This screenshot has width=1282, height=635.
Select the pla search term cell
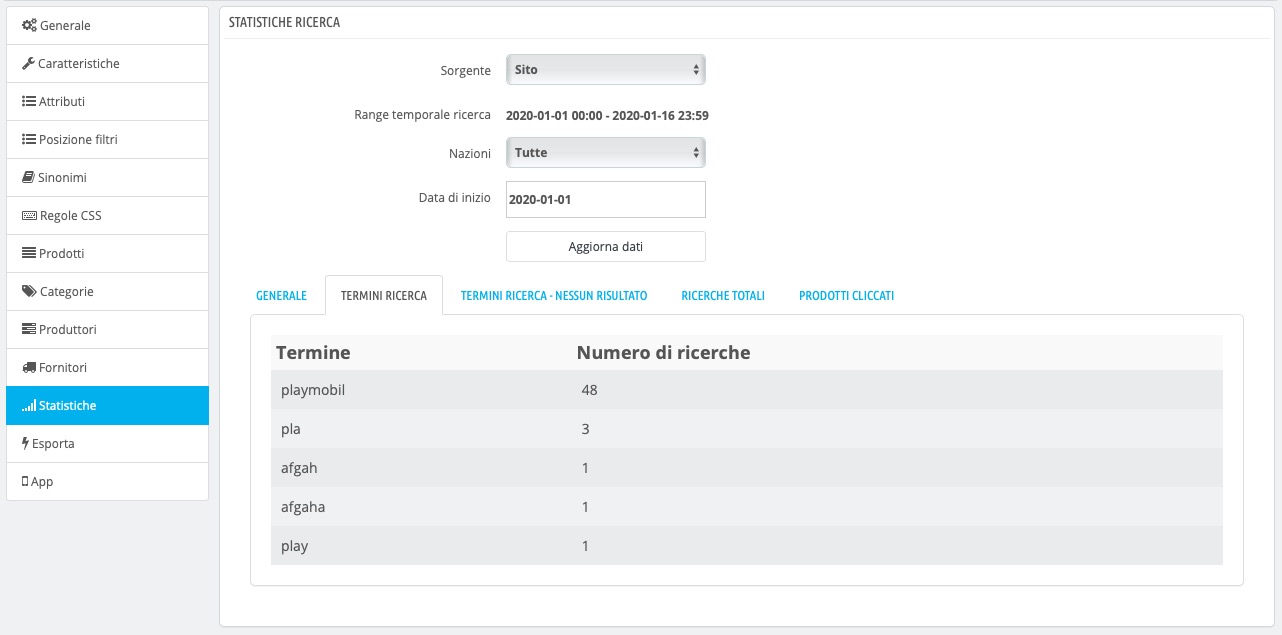[x=291, y=429]
